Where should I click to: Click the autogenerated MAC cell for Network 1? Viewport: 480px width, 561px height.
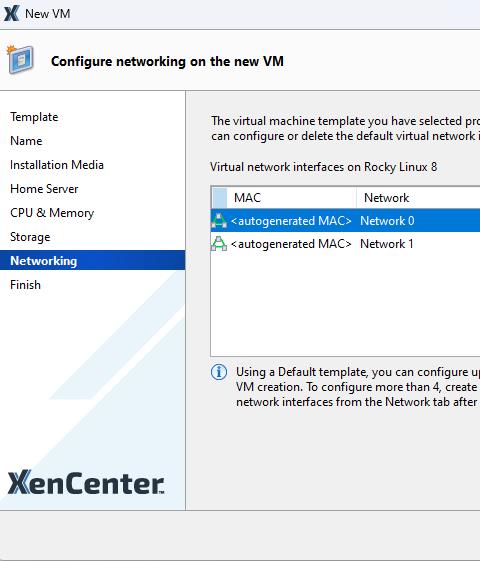(291, 244)
